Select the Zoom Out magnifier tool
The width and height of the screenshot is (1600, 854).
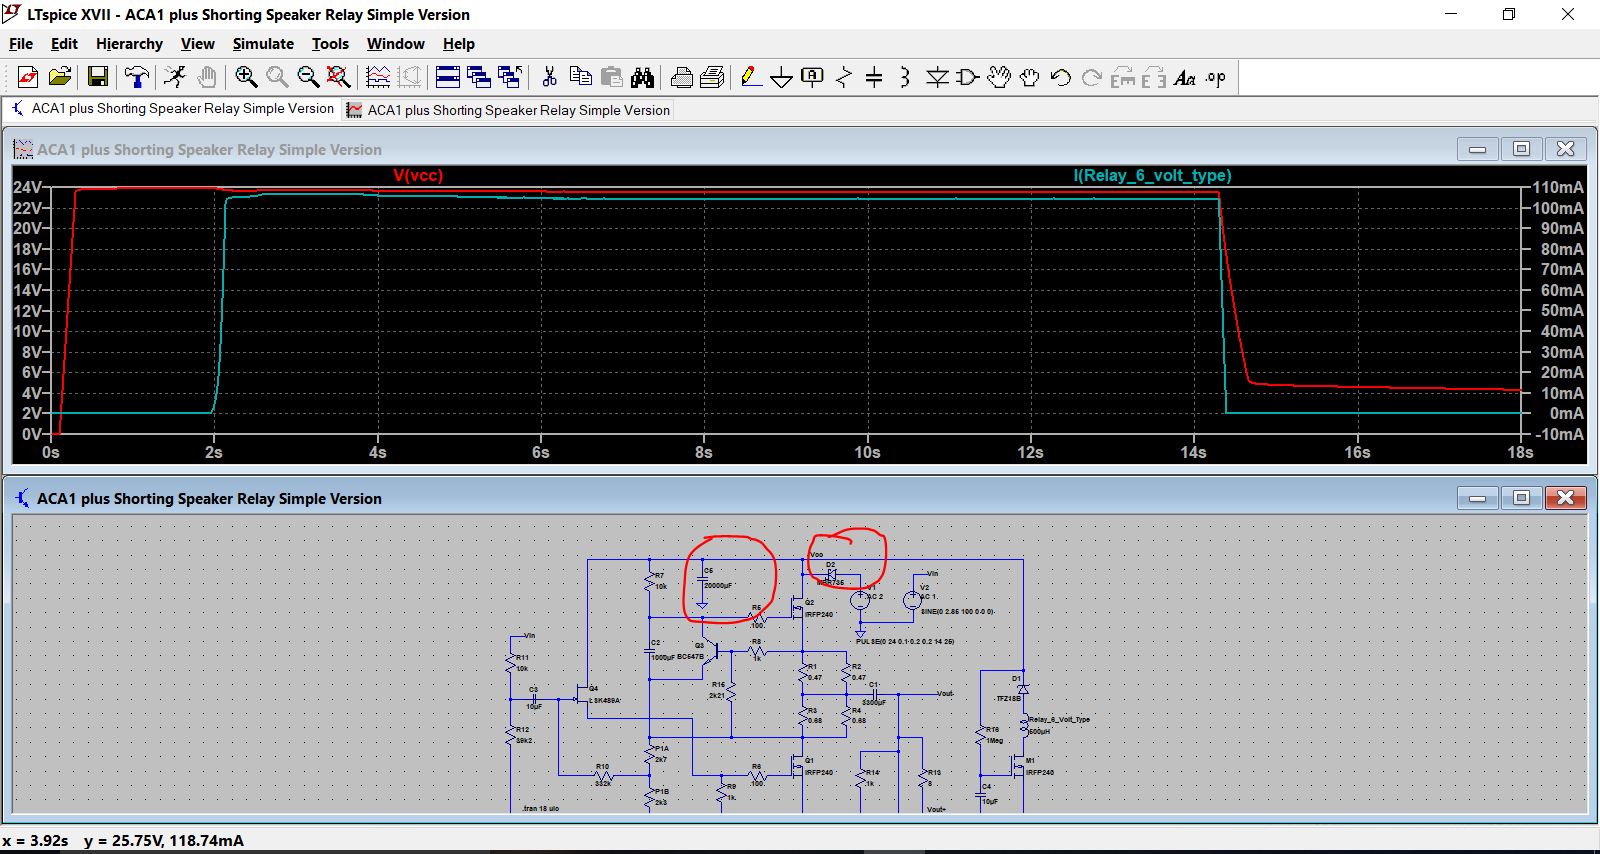pos(308,77)
